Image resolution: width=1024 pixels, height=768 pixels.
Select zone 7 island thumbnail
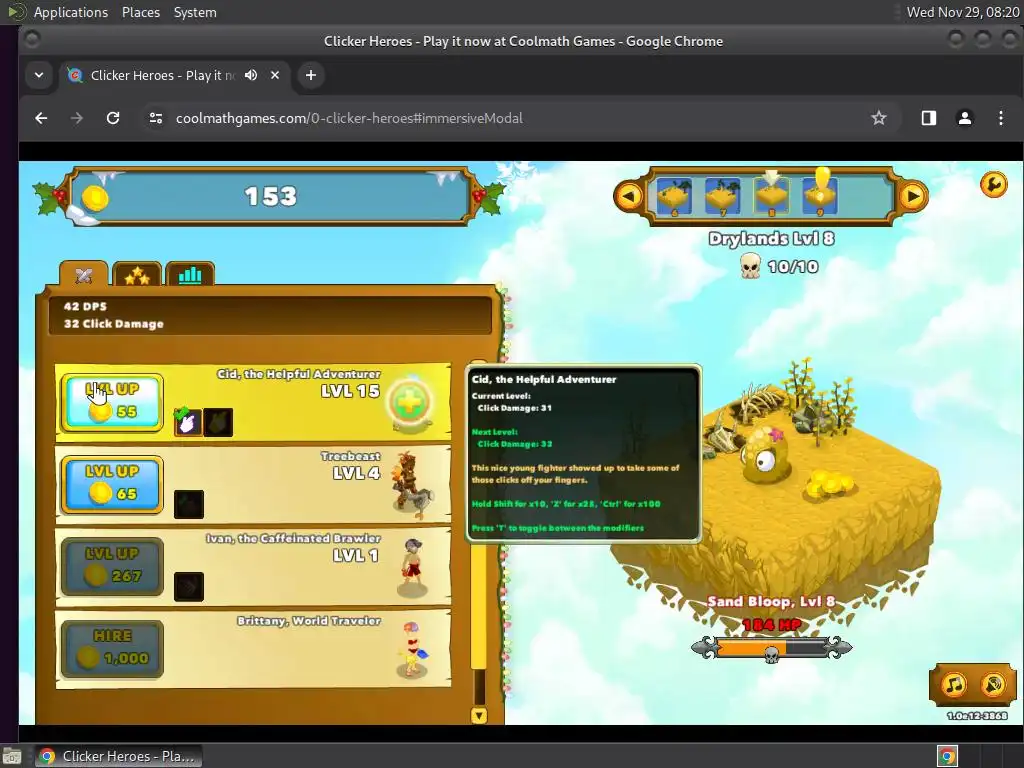[x=722, y=196]
